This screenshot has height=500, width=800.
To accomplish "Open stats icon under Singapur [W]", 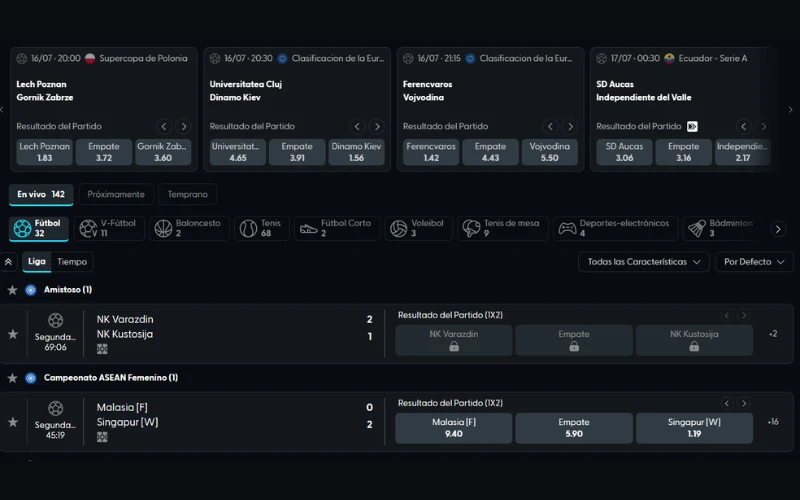I will [102, 437].
